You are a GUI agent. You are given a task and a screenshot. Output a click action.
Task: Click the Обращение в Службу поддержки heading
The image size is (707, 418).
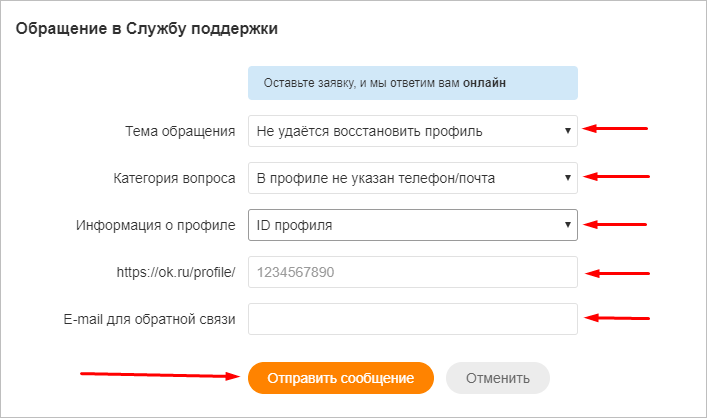(146, 29)
